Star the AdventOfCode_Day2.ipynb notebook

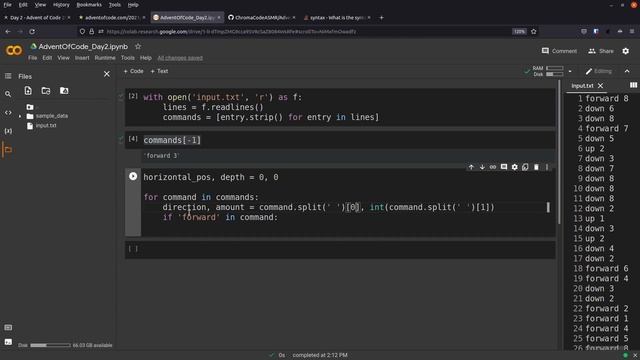[138, 47]
